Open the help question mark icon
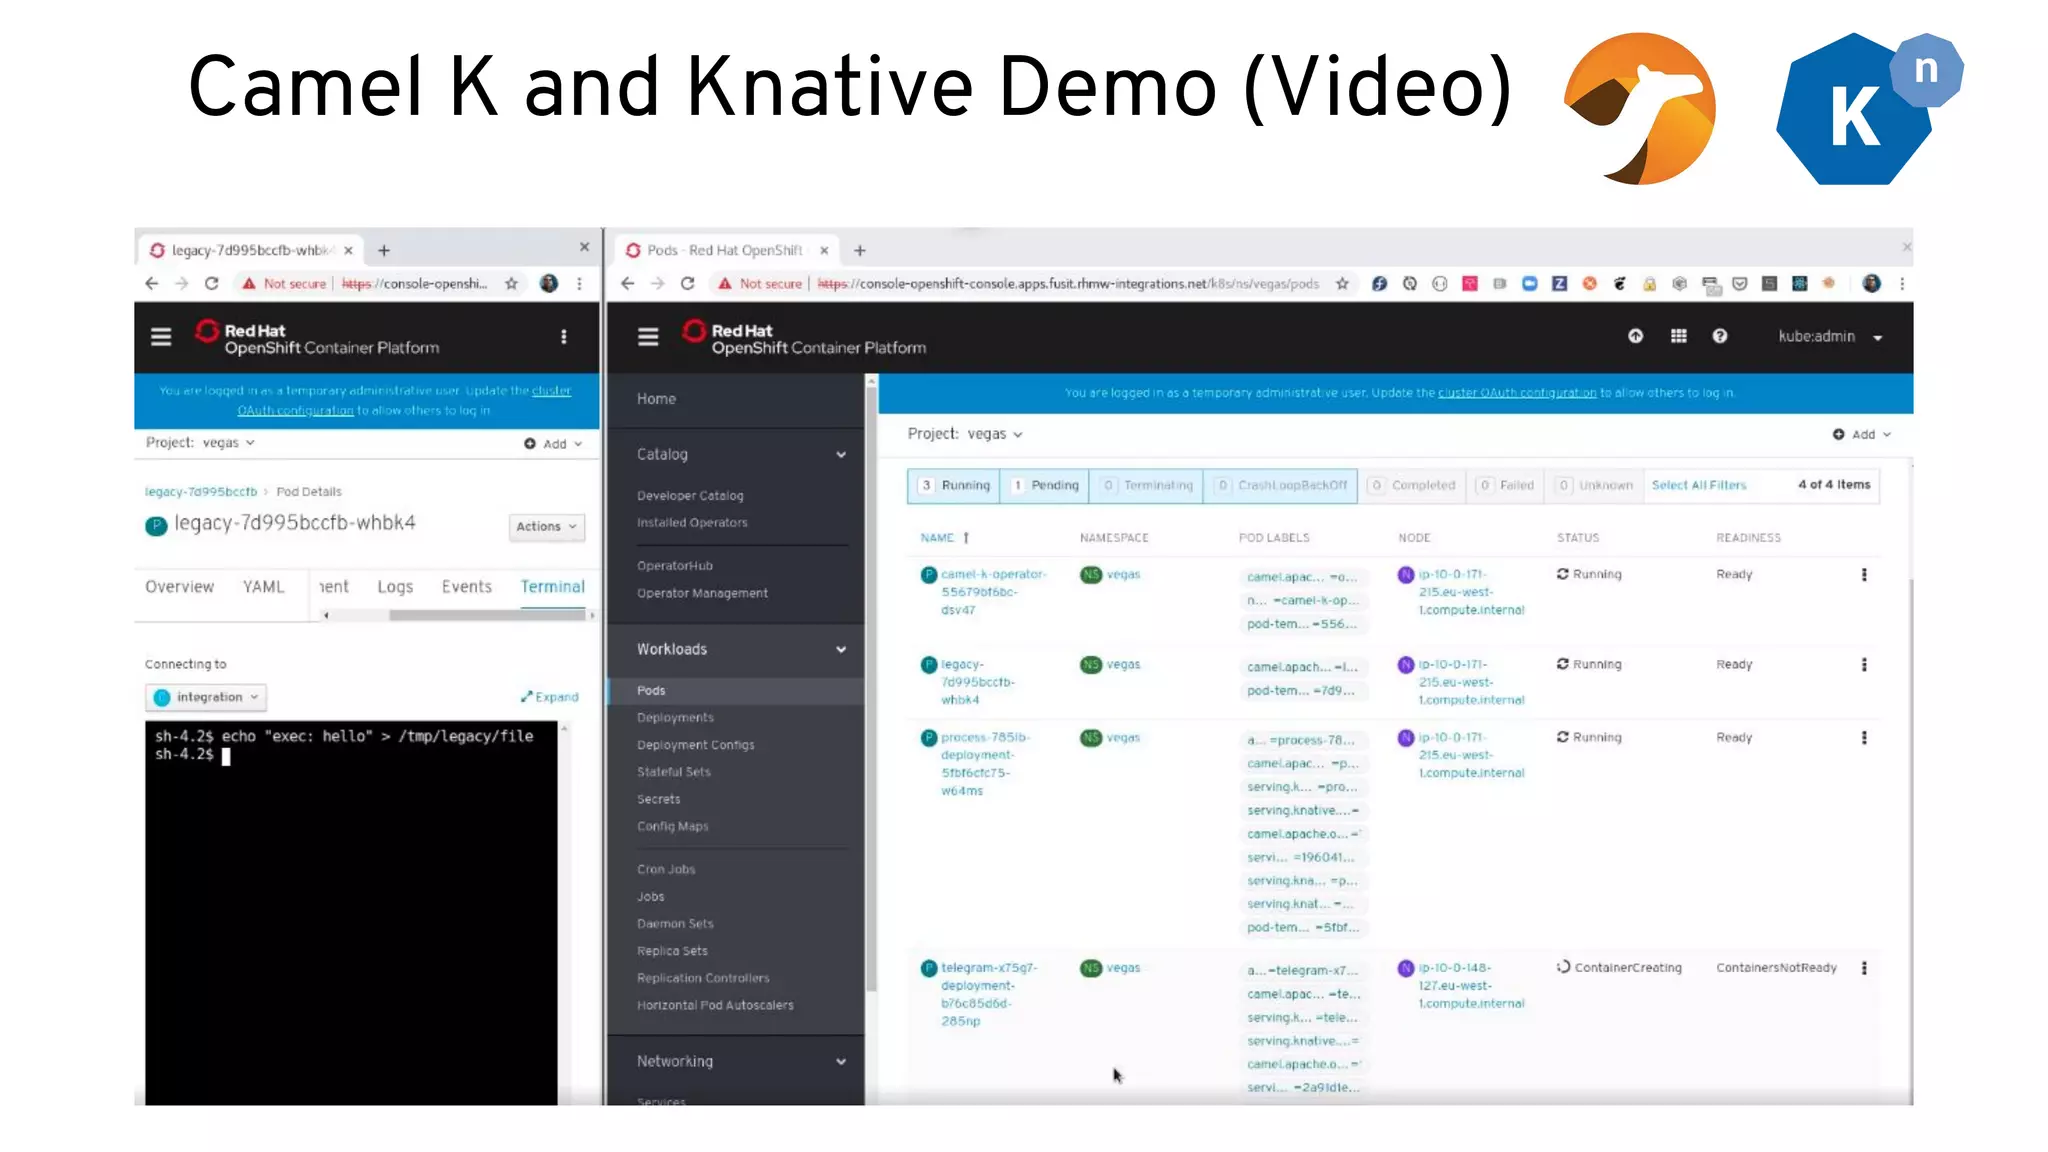 [1719, 336]
